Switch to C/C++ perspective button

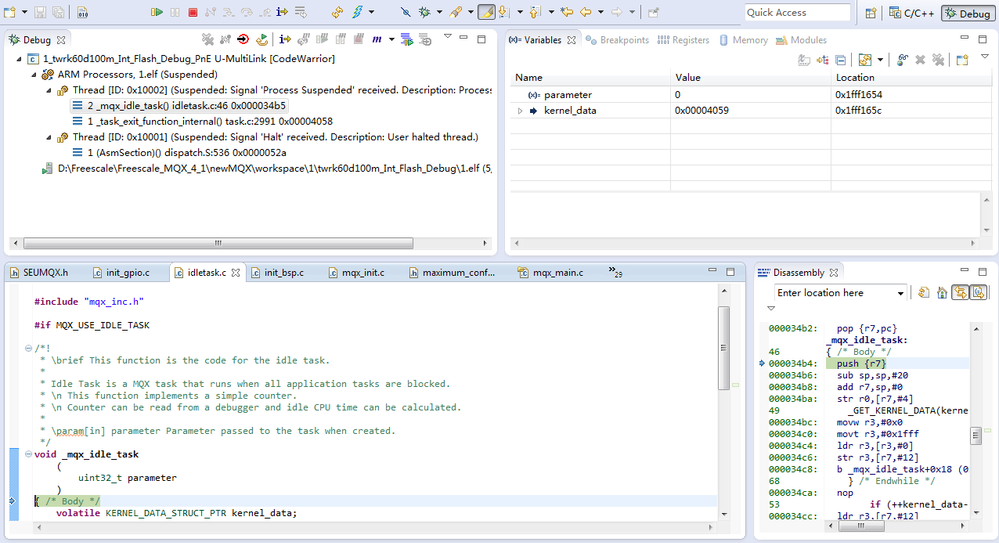click(912, 13)
